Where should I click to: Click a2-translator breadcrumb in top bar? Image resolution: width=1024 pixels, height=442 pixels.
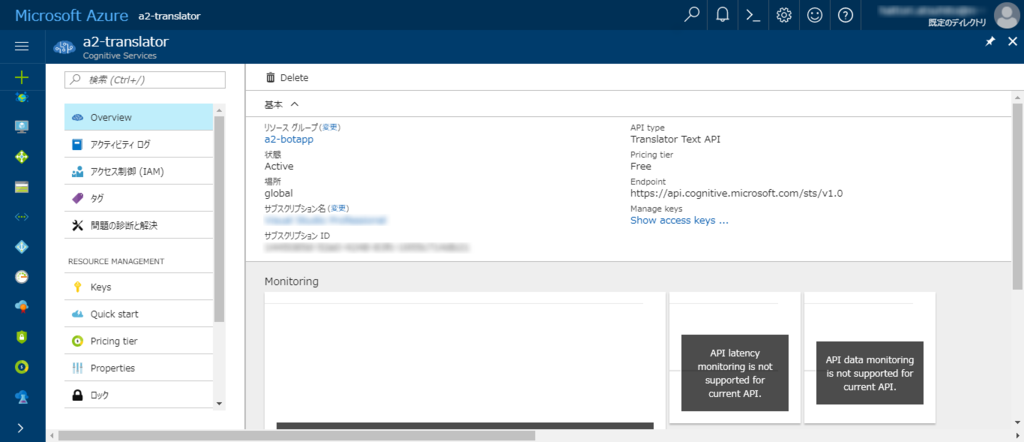[169, 16]
